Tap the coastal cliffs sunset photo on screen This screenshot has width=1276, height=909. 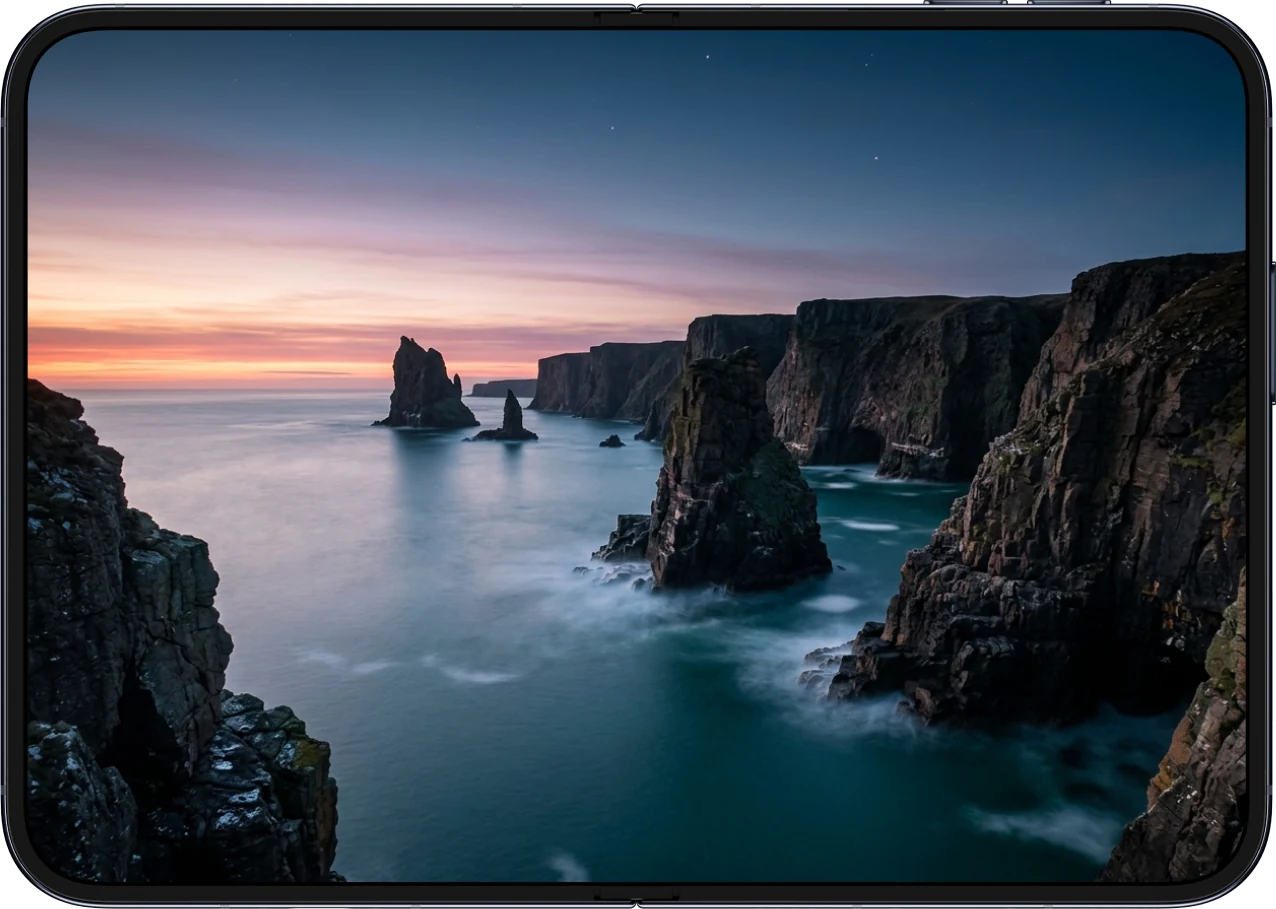(x=637, y=455)
